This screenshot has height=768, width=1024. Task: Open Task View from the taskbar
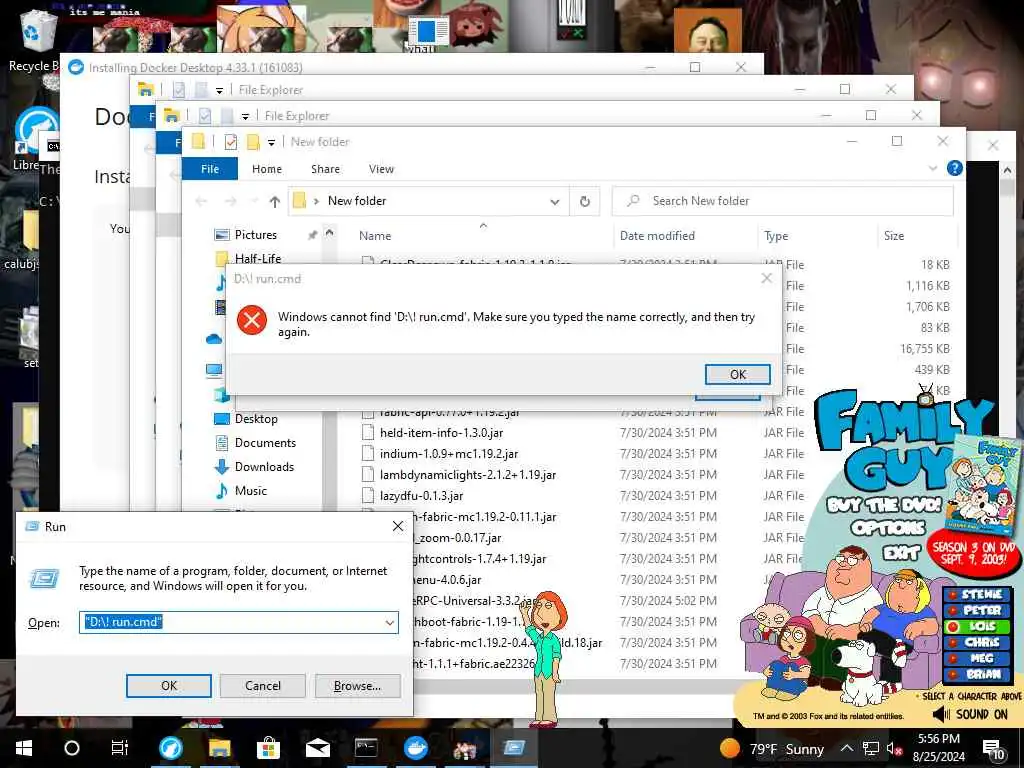(x=120, y=748)
